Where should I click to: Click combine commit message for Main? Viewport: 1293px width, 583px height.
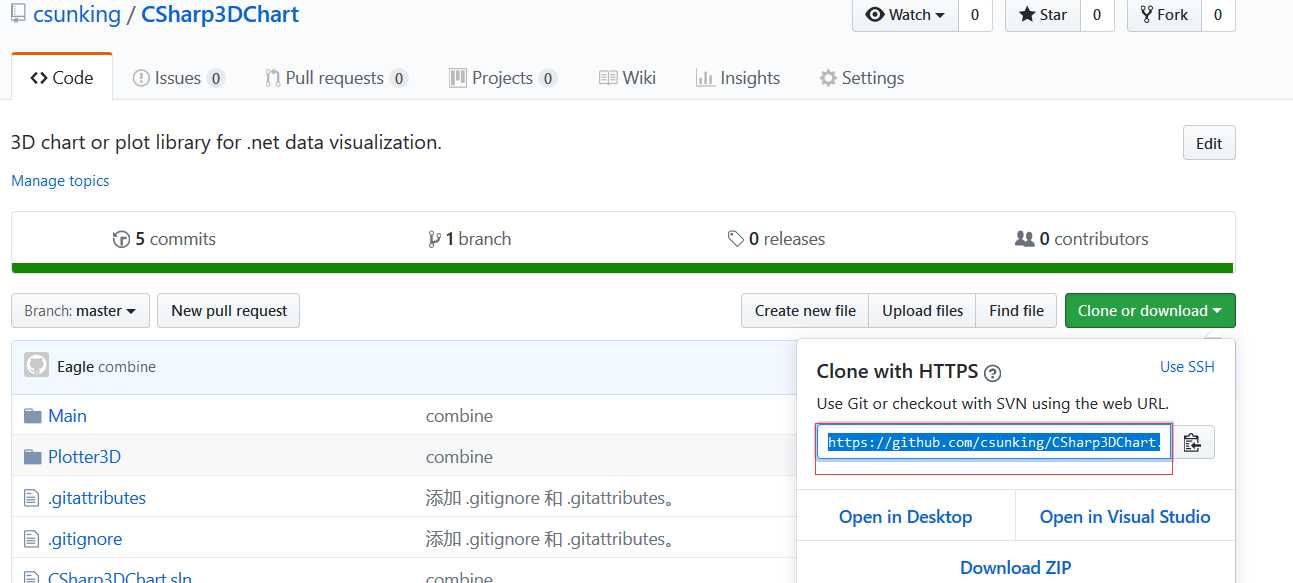(x=459, y=416)
